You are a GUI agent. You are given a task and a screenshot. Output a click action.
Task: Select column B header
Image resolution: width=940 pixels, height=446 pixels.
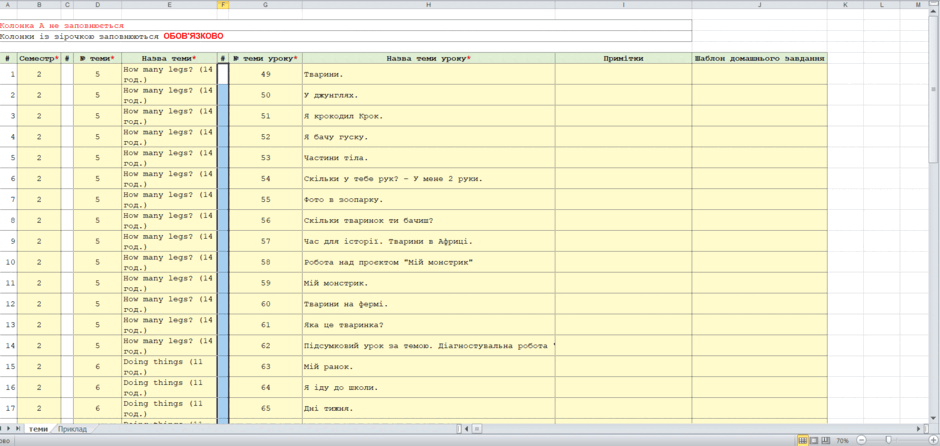click(x=39, y=4)
